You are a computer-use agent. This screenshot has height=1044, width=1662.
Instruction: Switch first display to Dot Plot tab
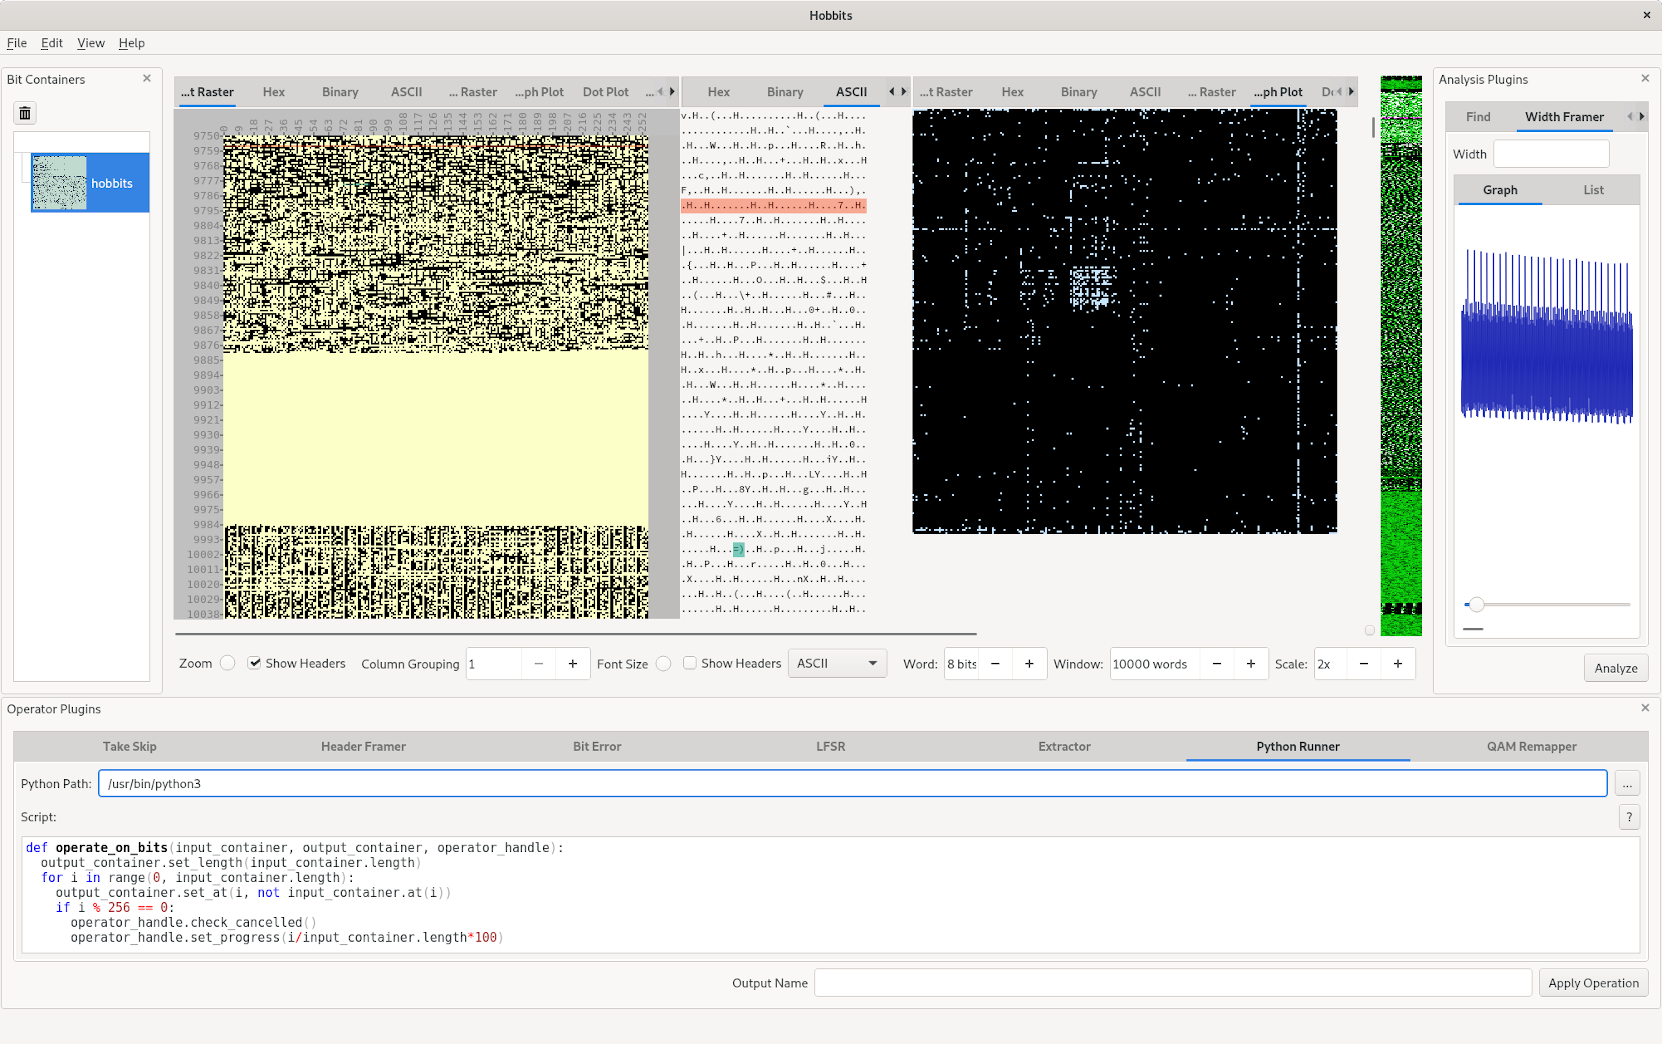(x=606, y=92)
